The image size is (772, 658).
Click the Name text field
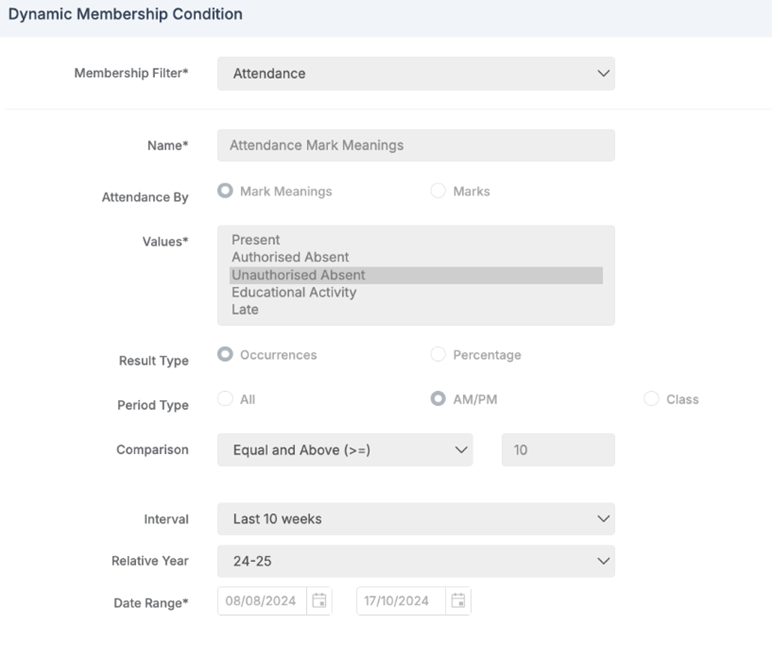pos(415,145)
